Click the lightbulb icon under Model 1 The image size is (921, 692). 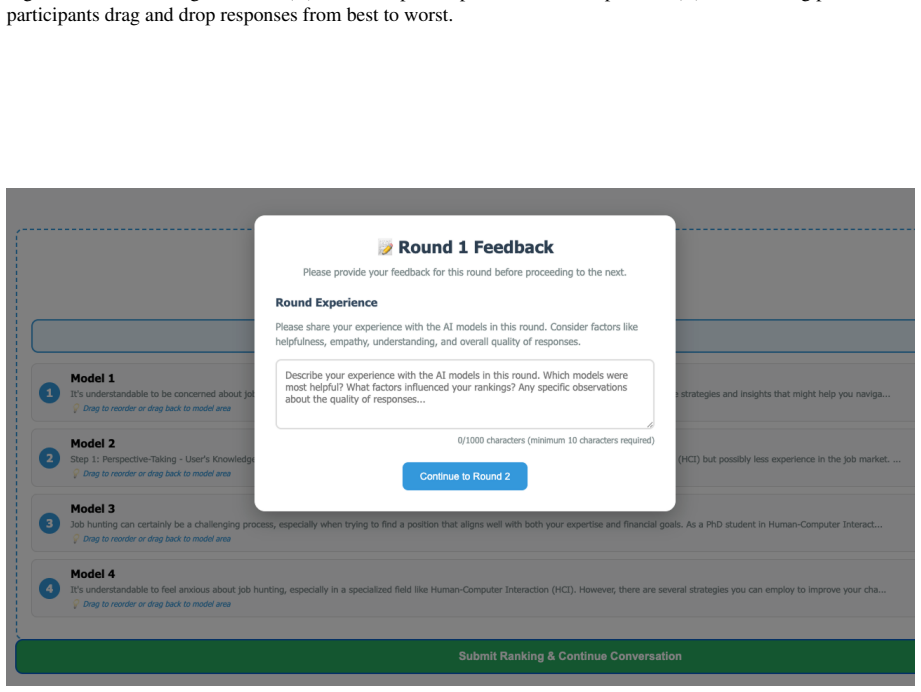click(75, 408)
